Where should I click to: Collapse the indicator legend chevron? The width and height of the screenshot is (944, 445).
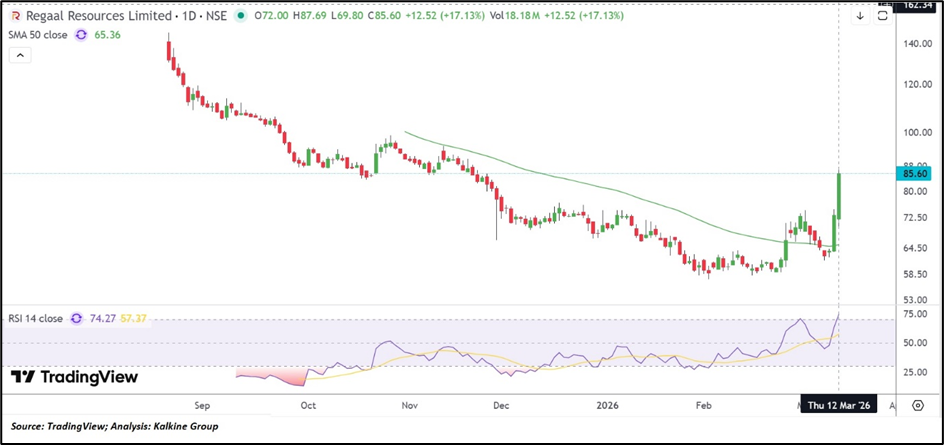(19, 56)
